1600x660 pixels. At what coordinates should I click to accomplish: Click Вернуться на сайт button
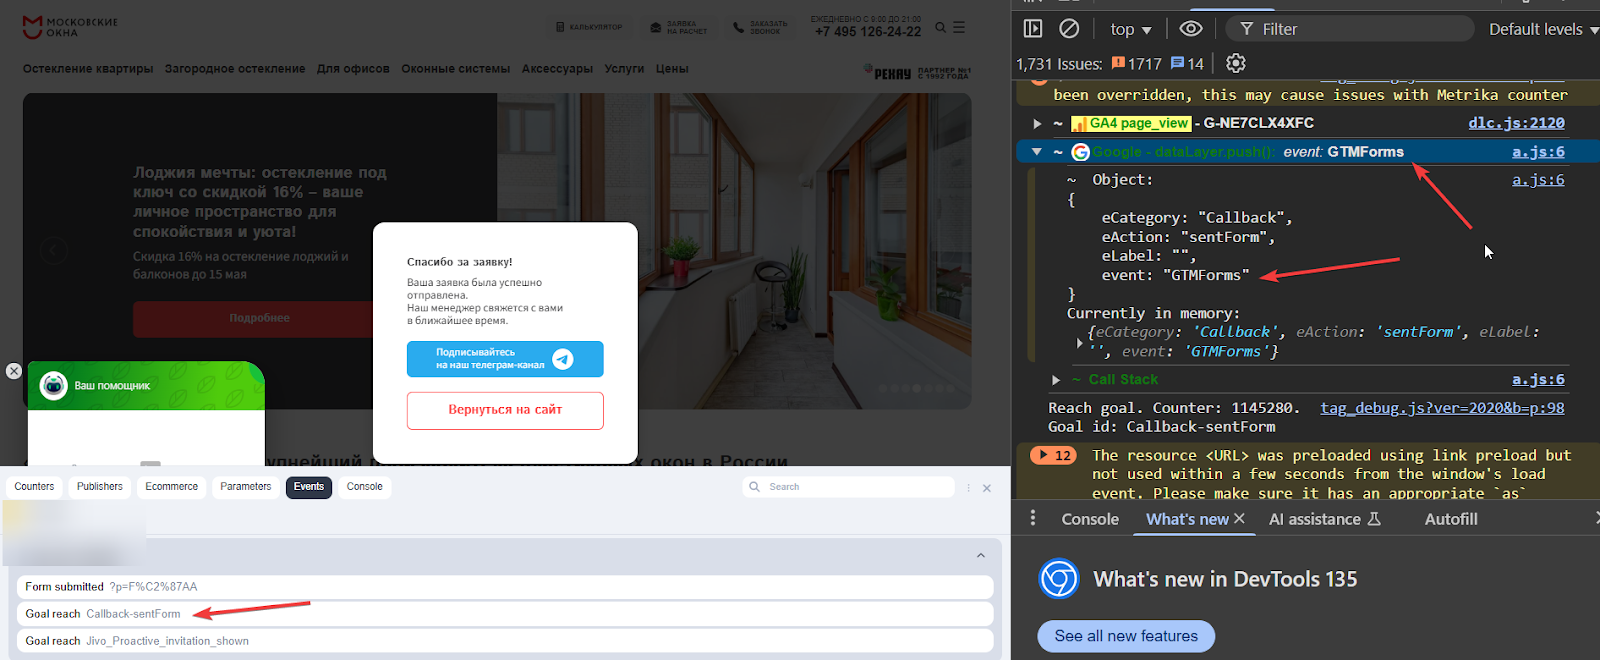(x=505, y=410)
